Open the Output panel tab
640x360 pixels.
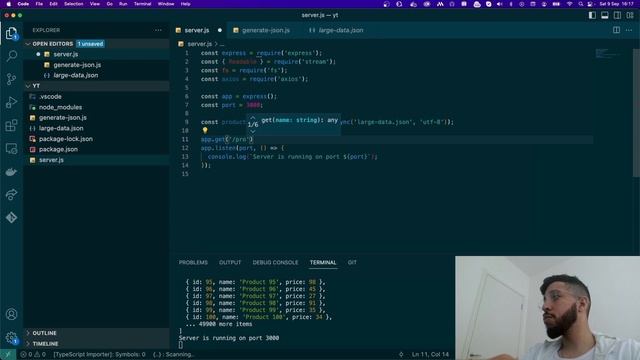click(230, 262)
